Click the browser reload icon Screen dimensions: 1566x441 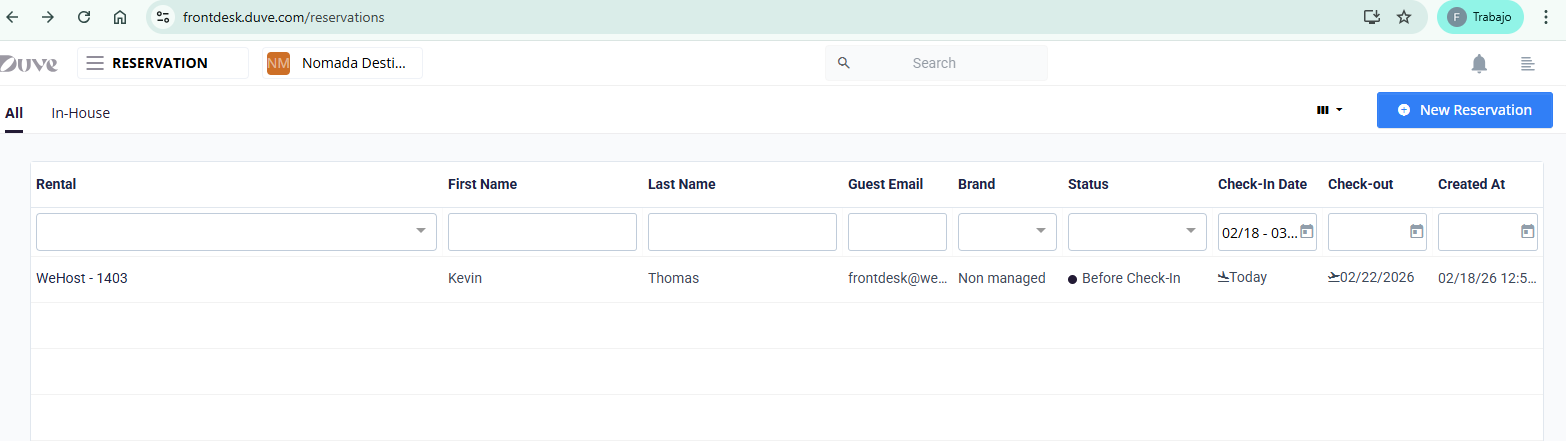point(84,17)
